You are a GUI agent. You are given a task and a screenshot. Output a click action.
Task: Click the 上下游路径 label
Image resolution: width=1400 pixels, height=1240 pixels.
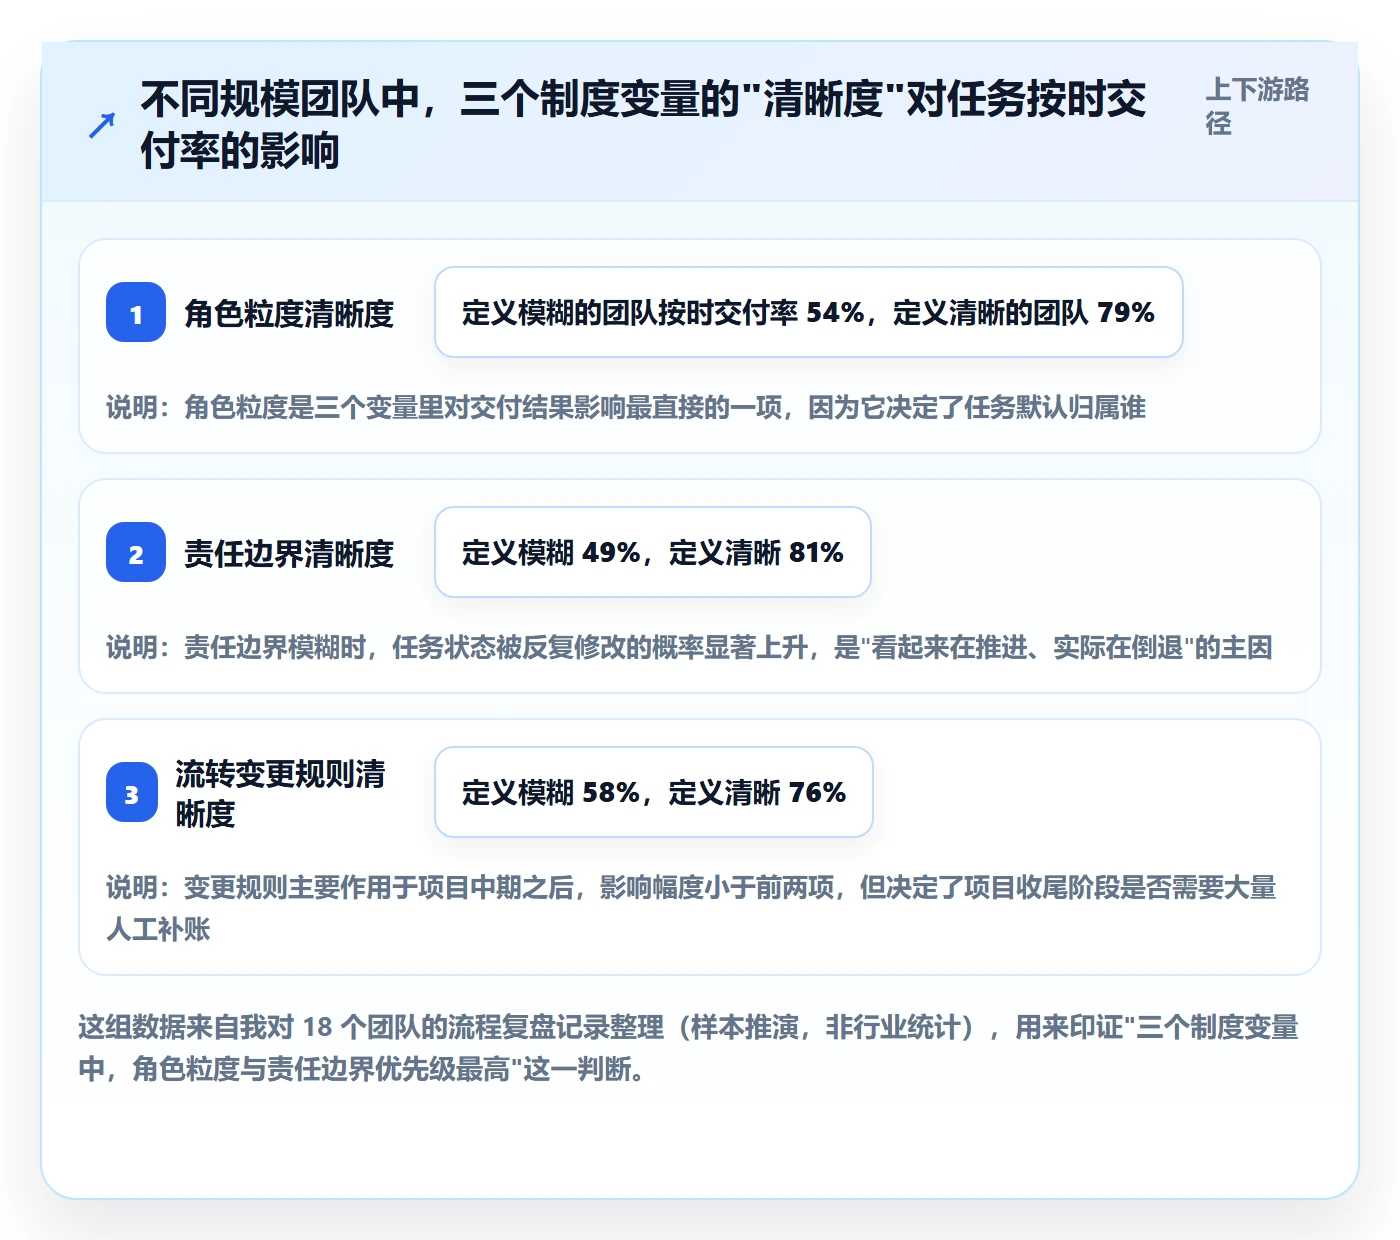click(x=1257, y=106)
